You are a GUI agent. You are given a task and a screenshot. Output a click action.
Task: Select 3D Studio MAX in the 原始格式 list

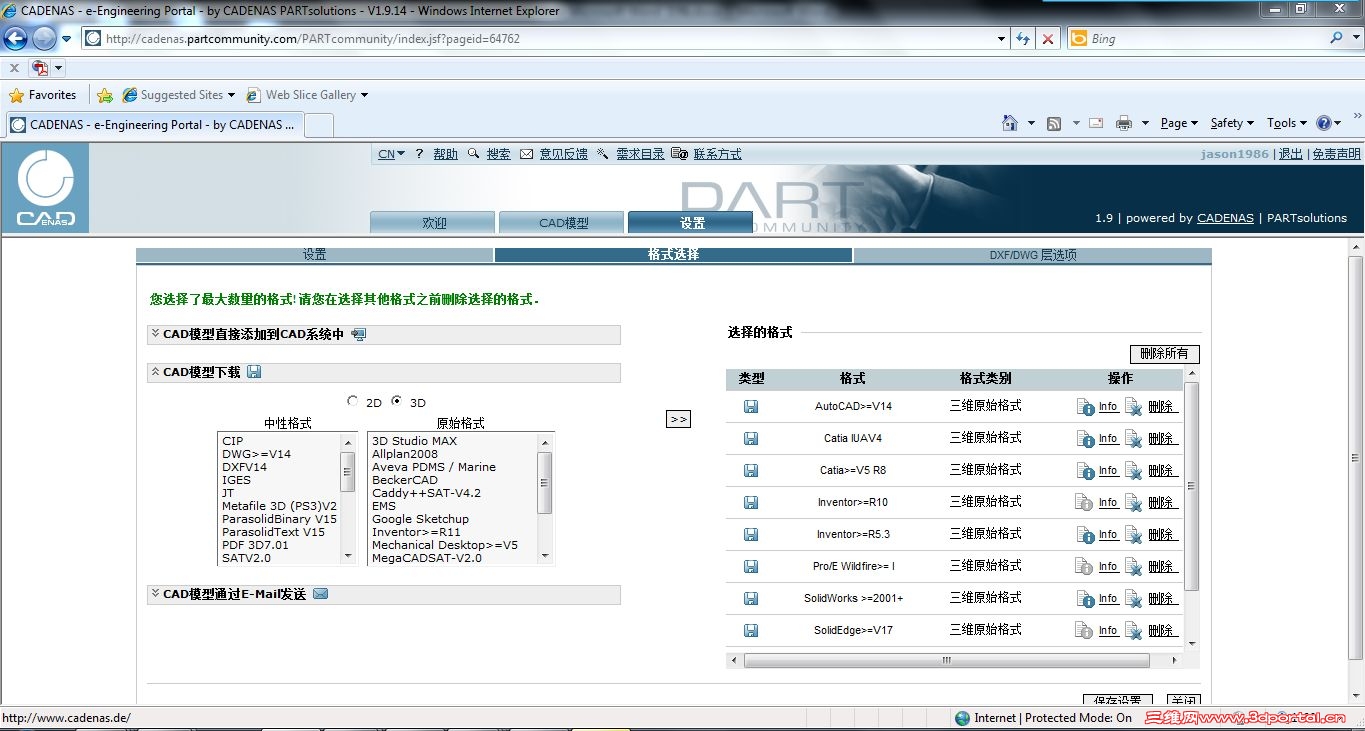pyautogui.click(x=414, y=441)
